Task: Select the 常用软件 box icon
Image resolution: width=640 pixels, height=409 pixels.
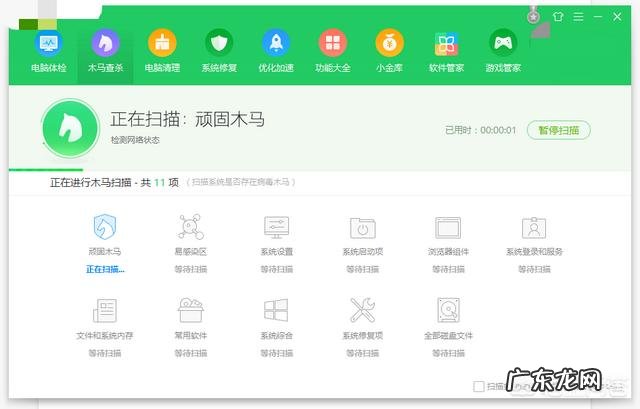Action: click(x=191, y=310)
